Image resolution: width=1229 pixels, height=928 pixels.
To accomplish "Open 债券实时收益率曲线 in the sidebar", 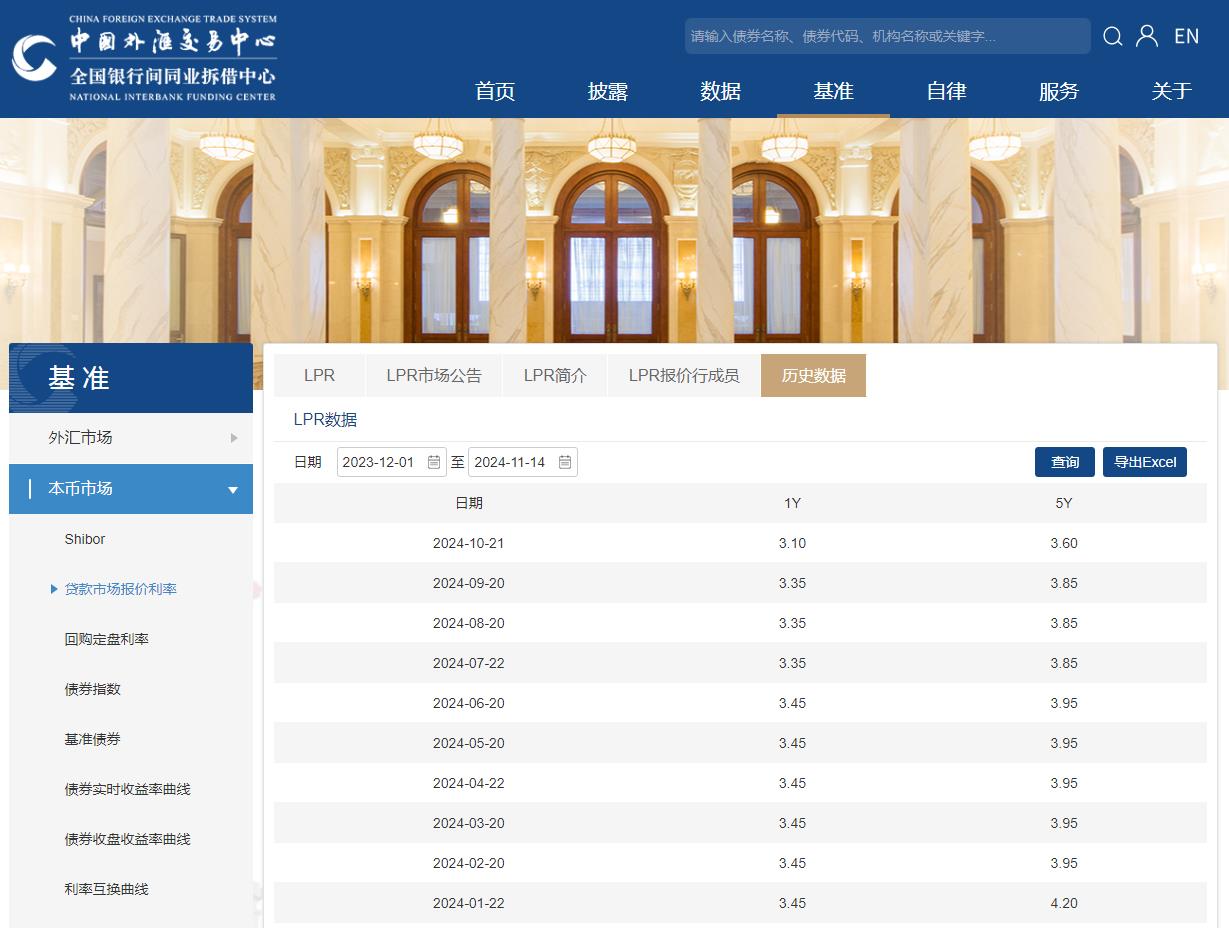I will pos(127,789).
